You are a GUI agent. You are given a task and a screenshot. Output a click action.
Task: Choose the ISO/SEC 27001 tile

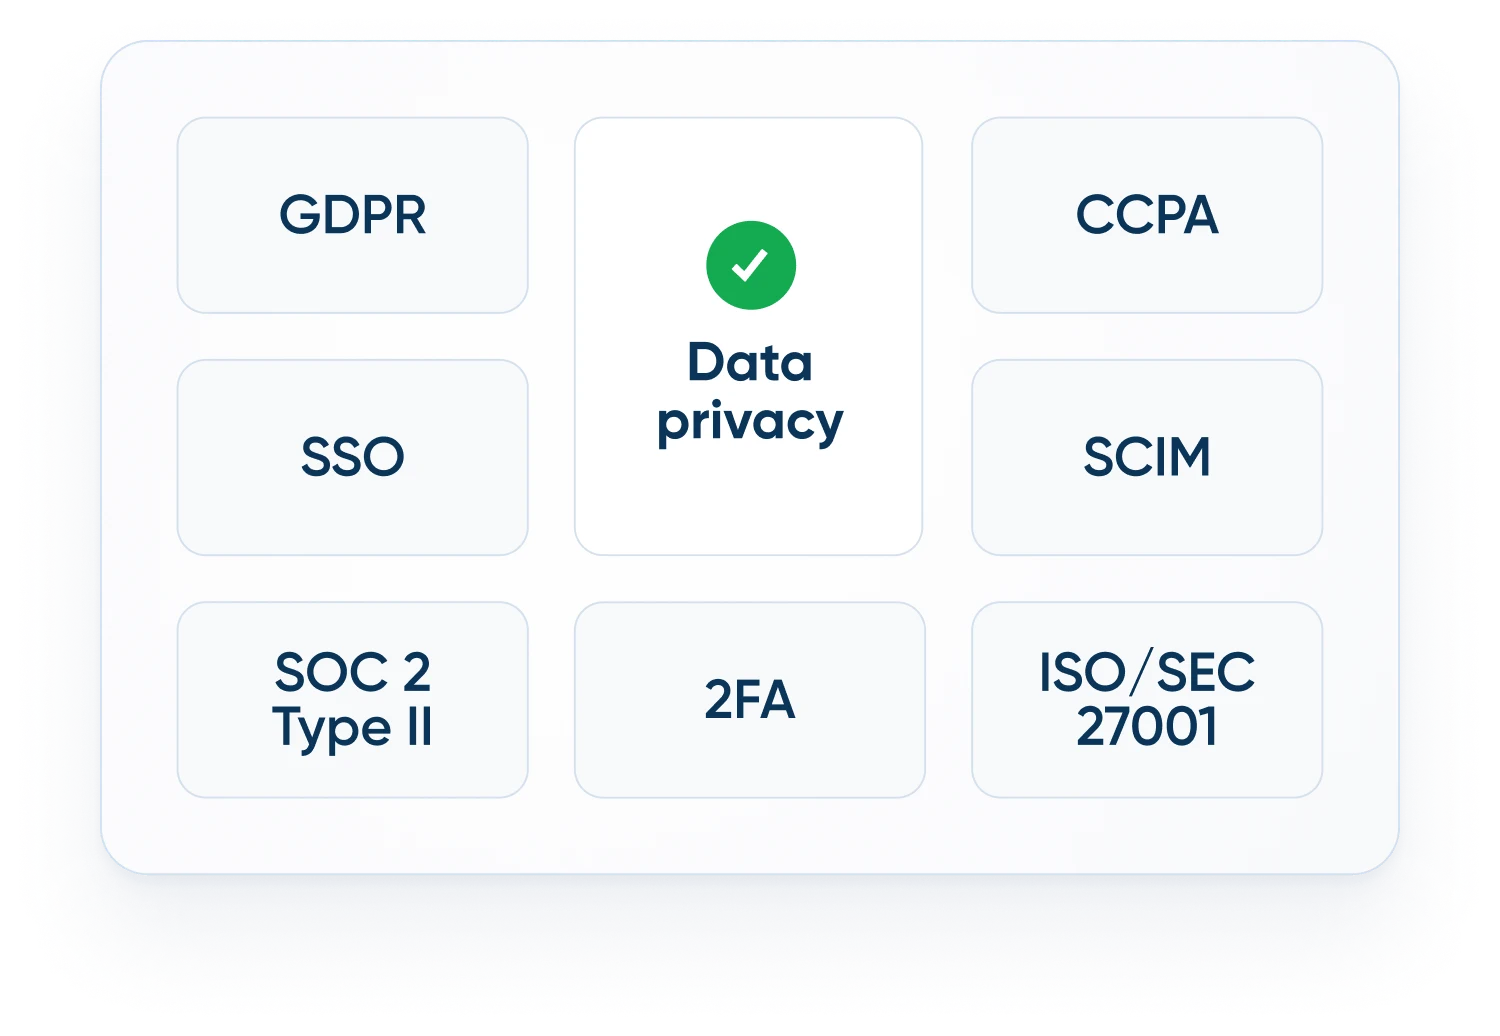(x=1147, y=699)
